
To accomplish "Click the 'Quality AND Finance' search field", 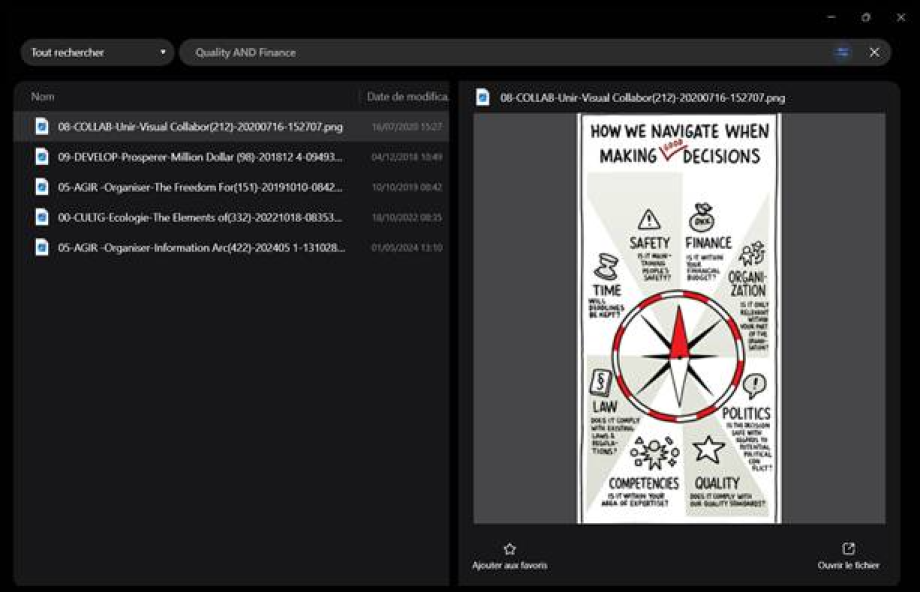I will (500, 52).
